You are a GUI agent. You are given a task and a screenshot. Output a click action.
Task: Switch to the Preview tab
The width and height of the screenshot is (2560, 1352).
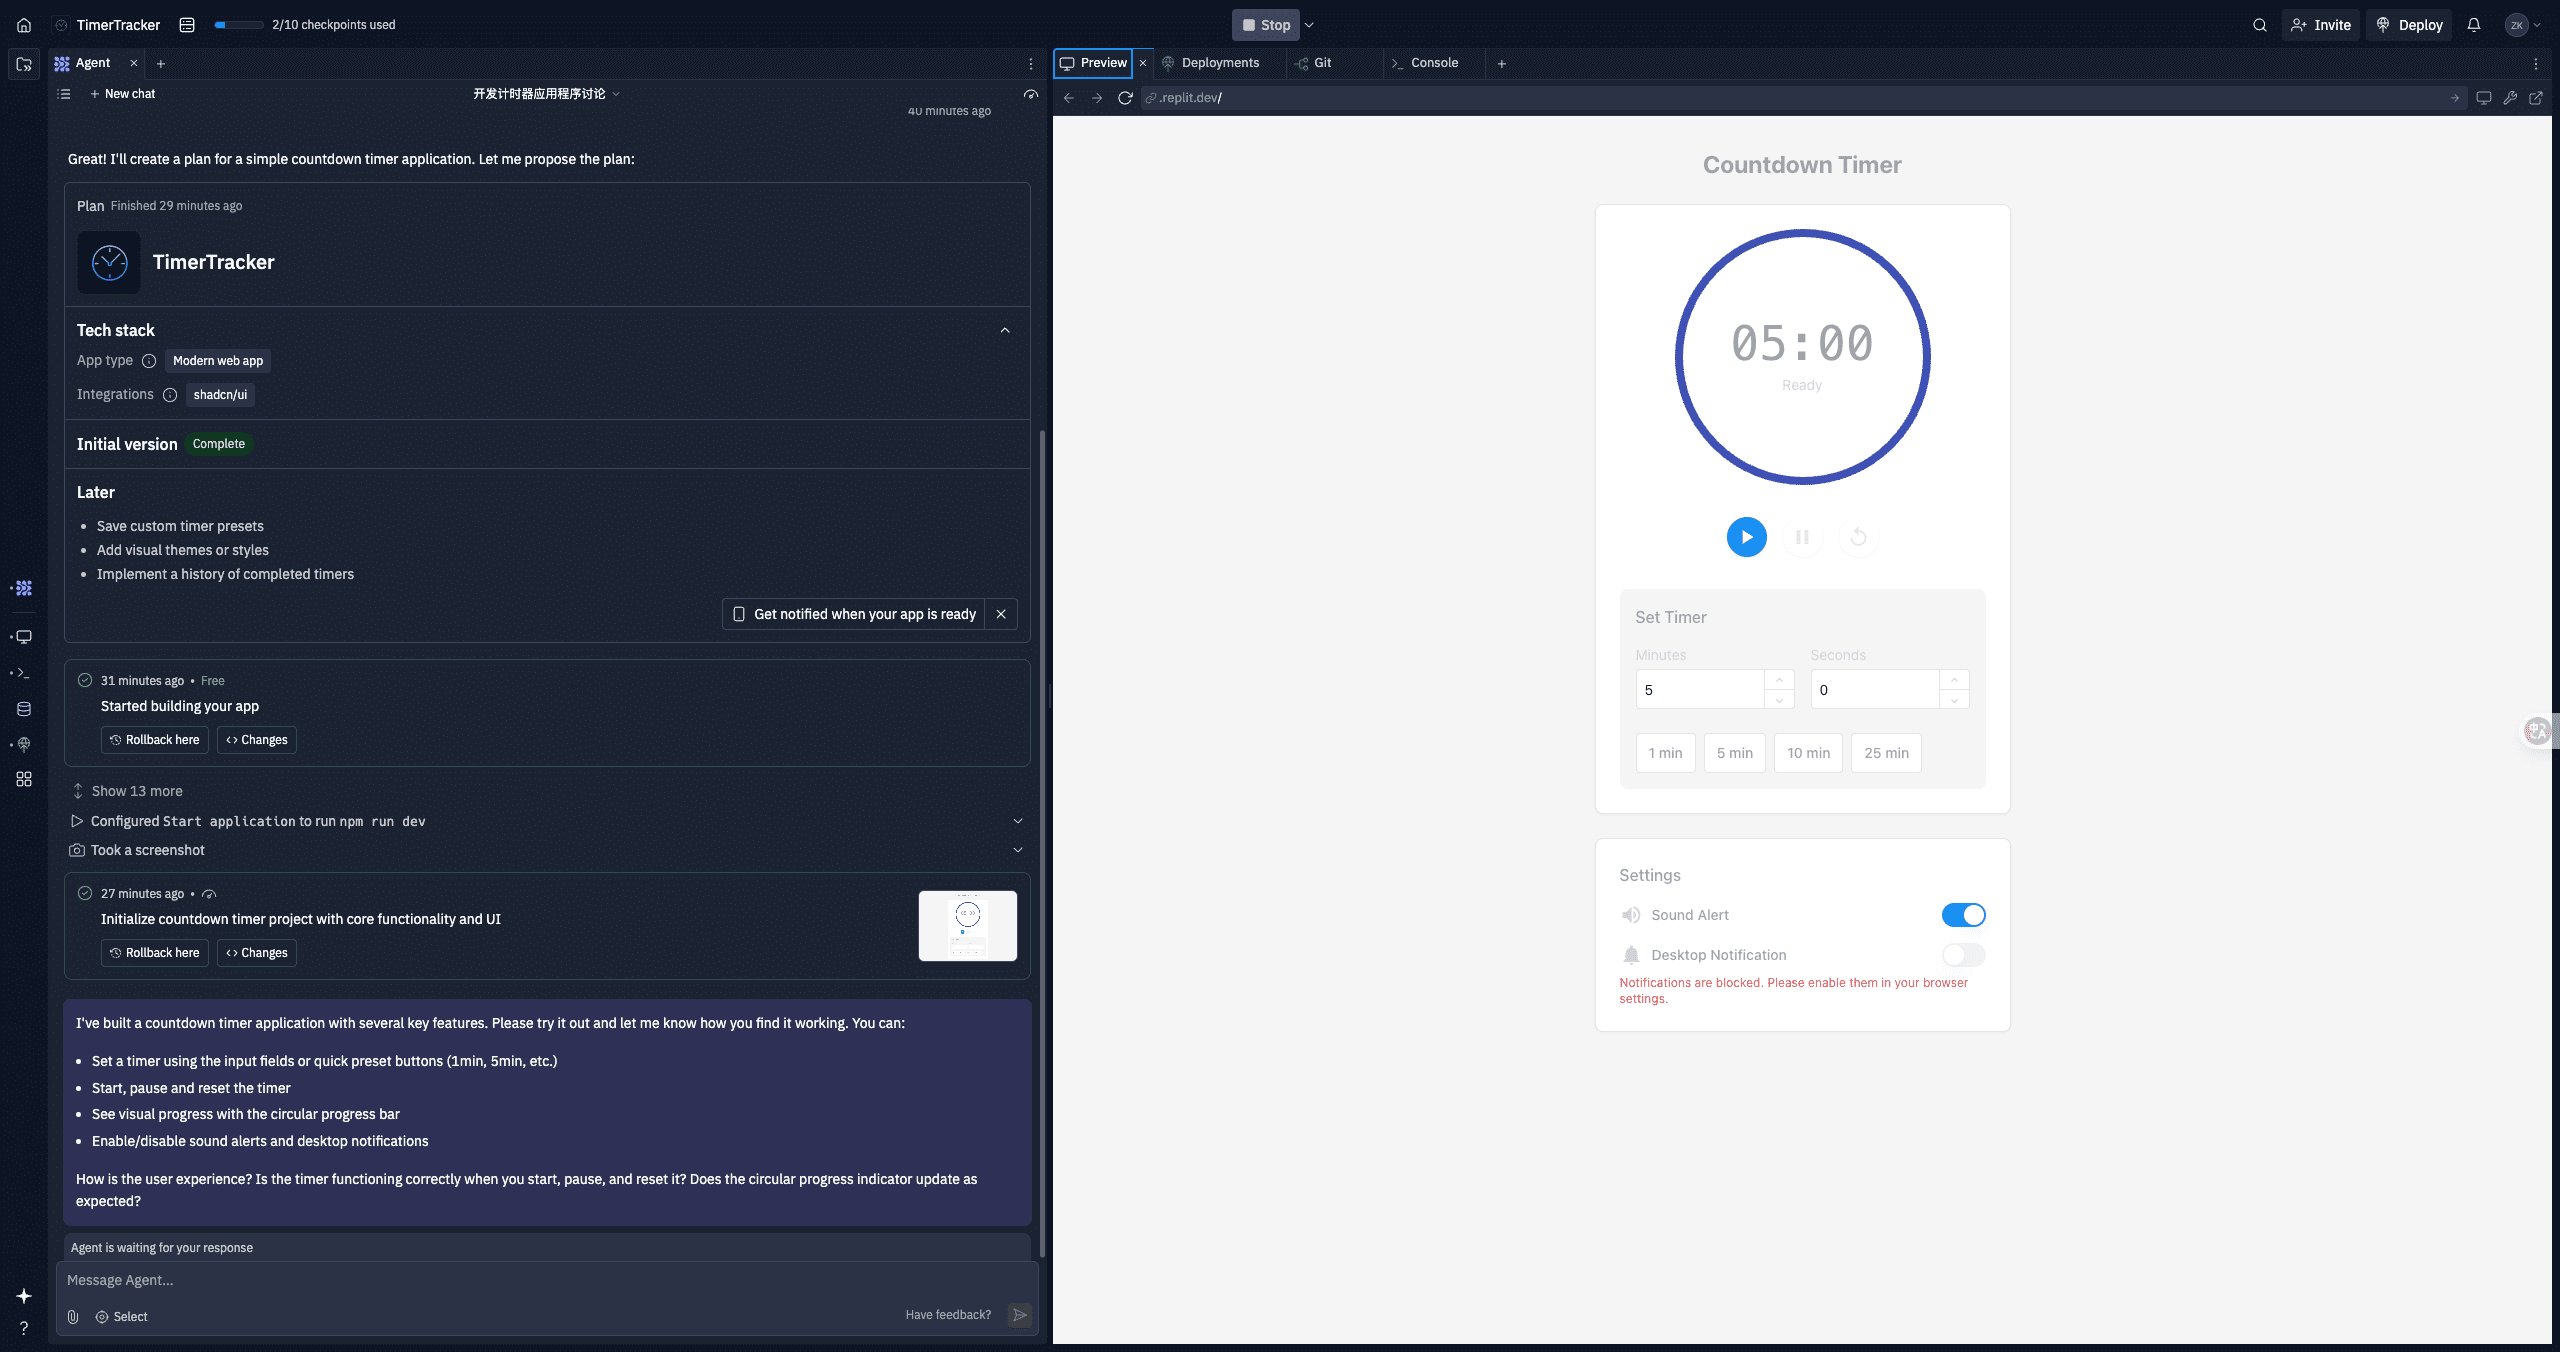1094,63
